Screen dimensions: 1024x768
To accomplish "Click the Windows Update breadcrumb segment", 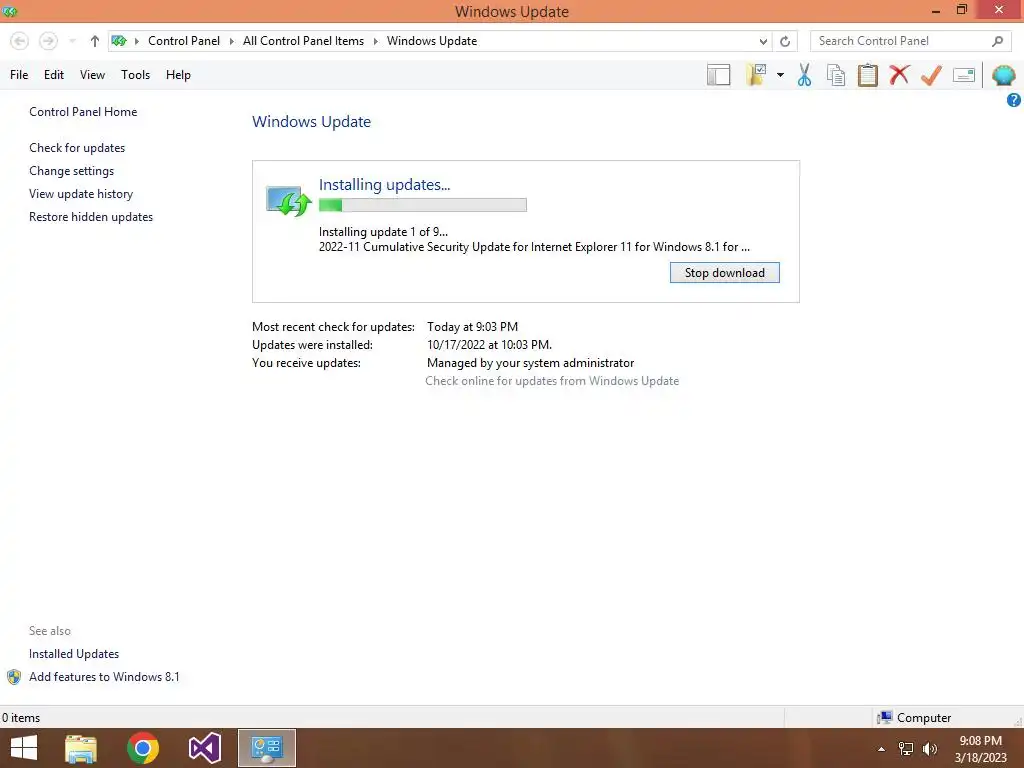I will 432,41.
